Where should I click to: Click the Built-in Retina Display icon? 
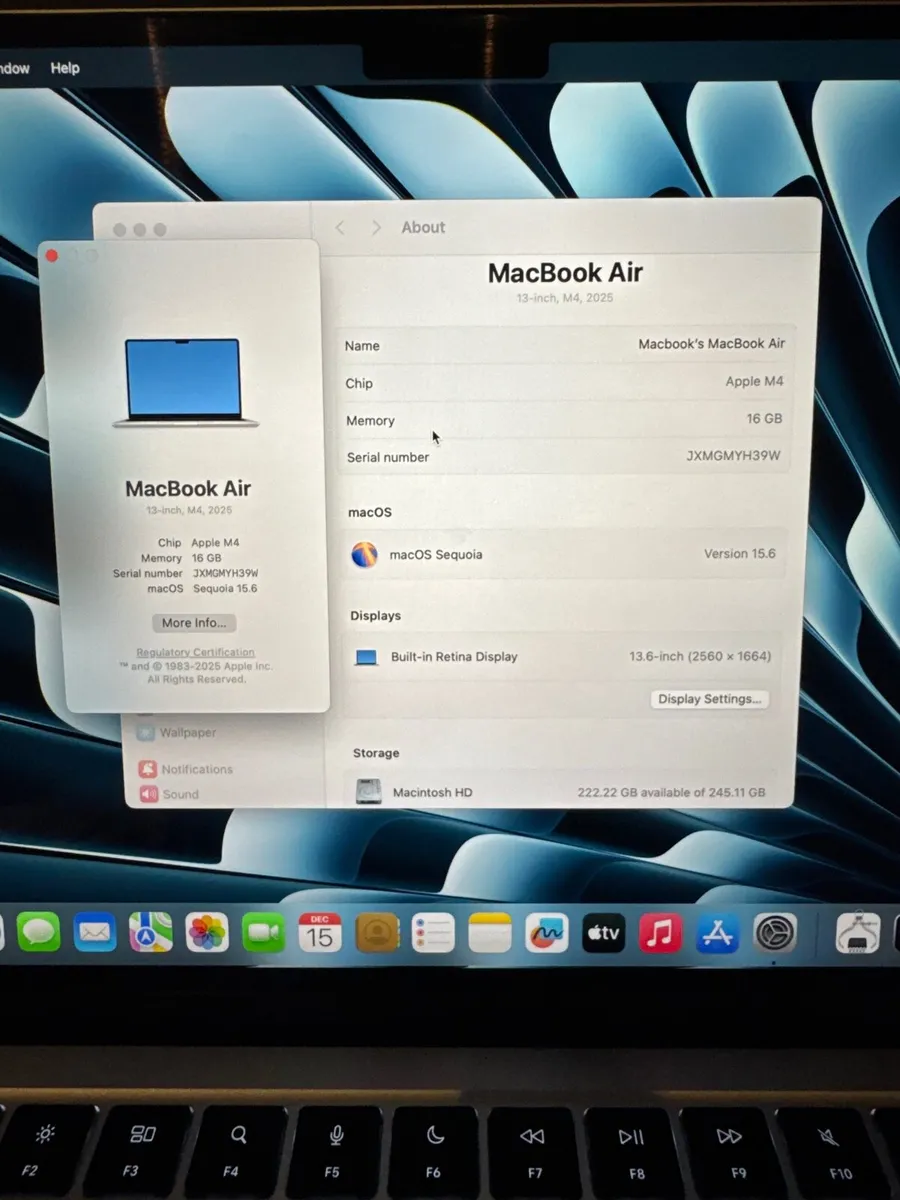[x=366, y=656]
